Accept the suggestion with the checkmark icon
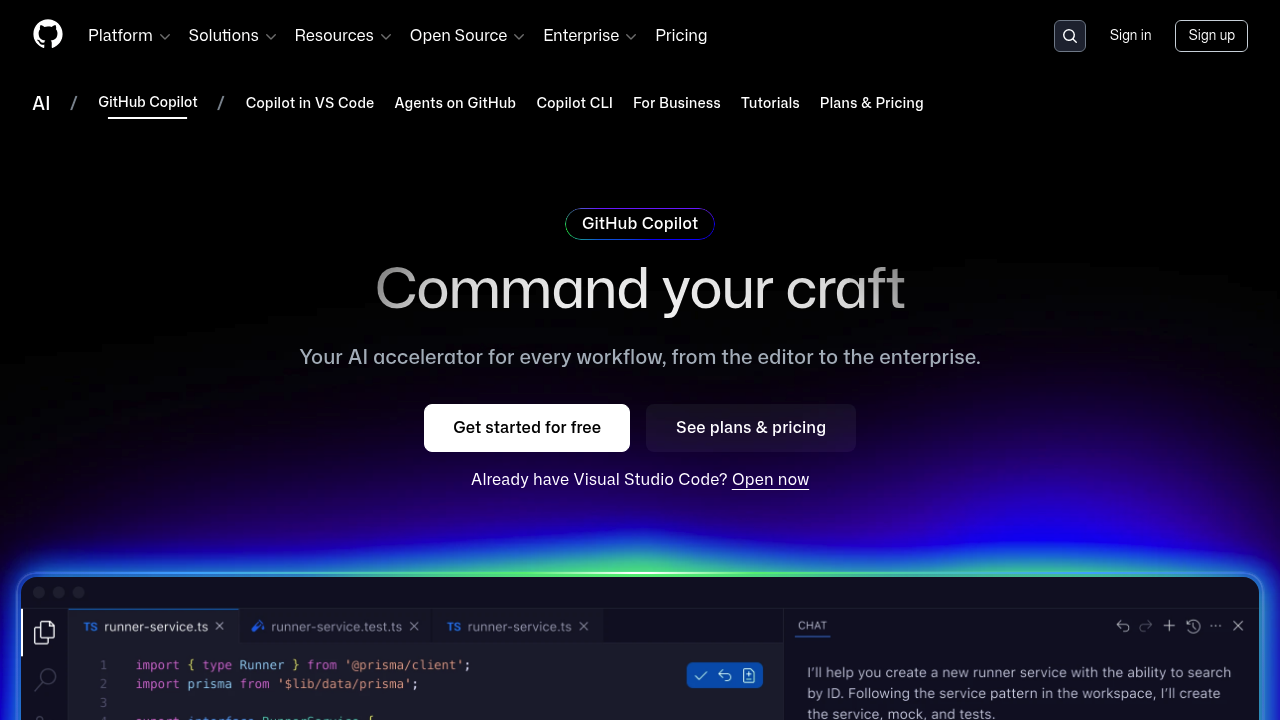The width and height of the screenshot is (1280, 720). [x=700, y=675]
